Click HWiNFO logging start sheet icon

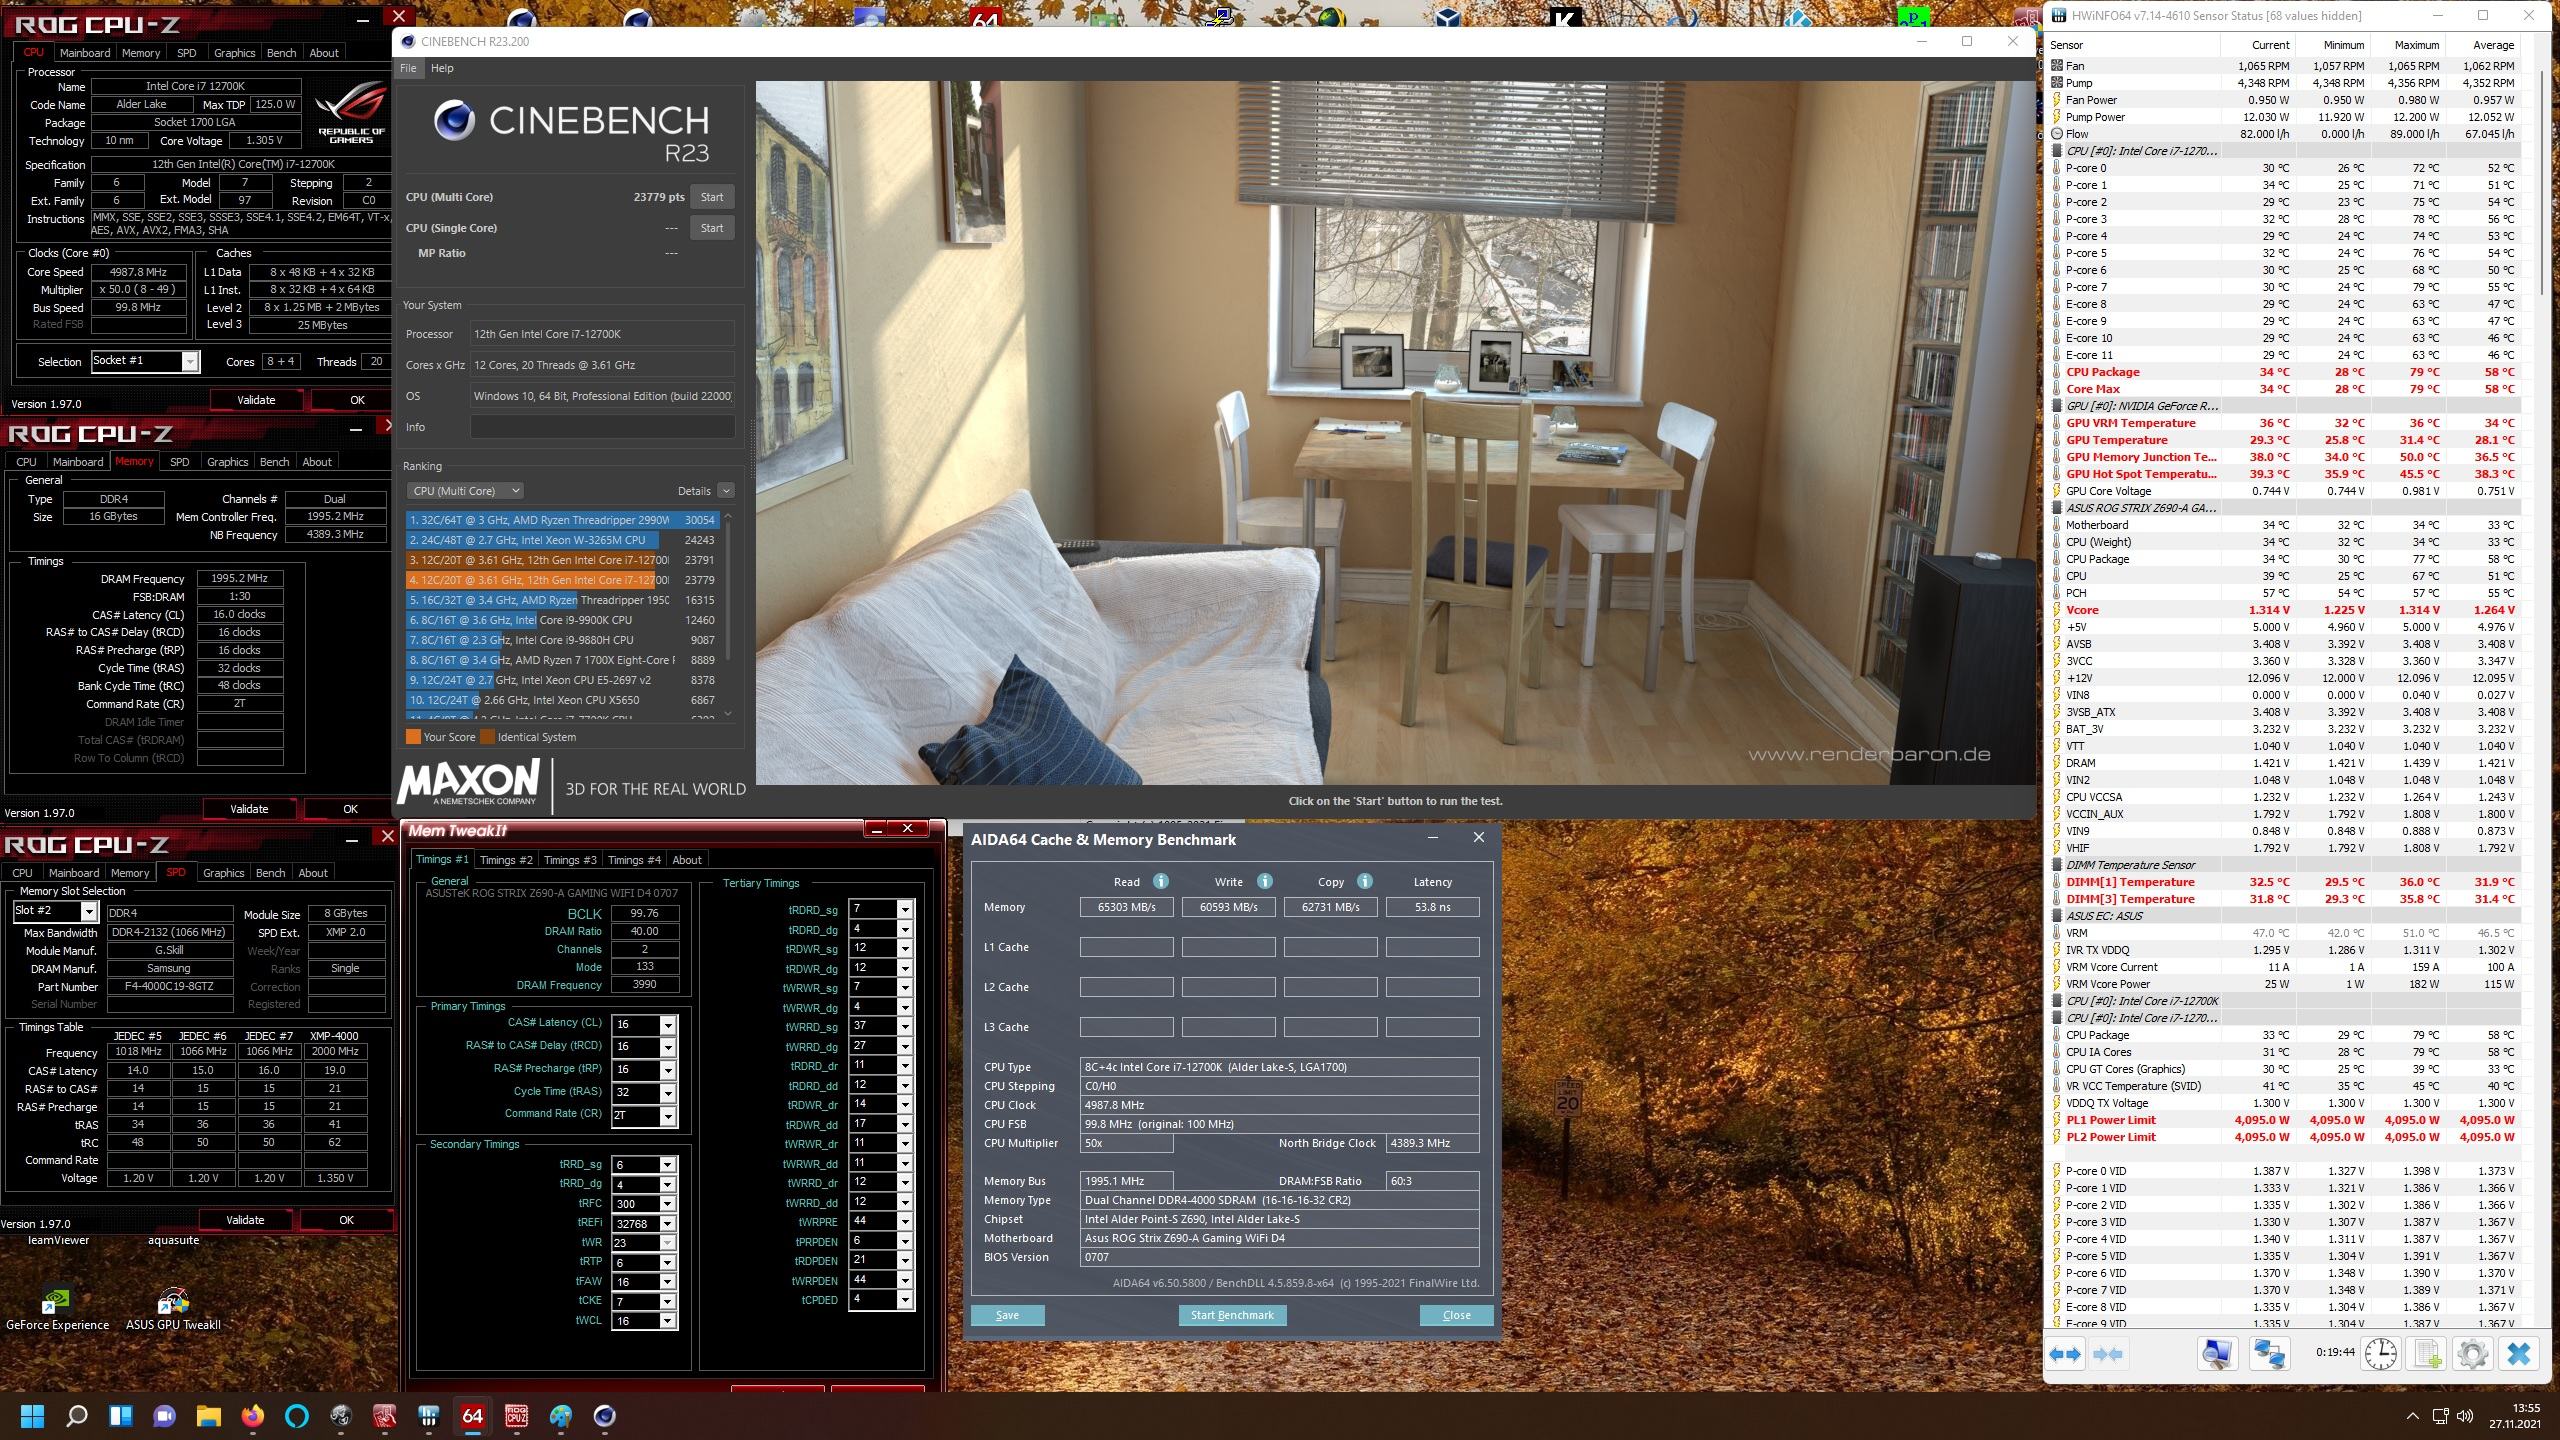coord(2428,1354)
